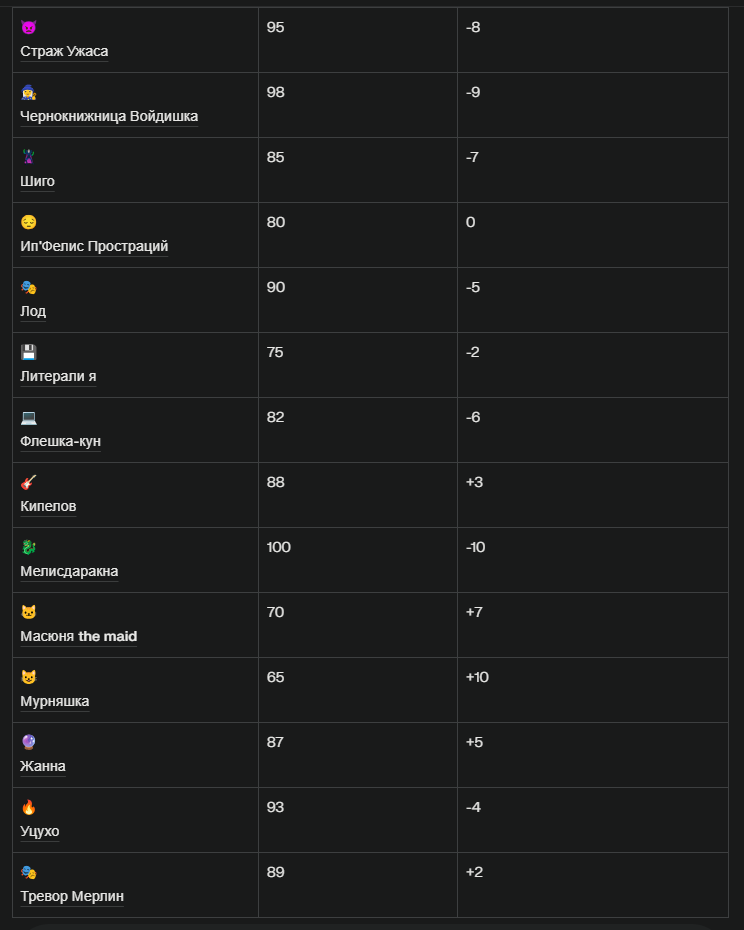The width and height of the screenshot is (744, 930).
Task: Open the Страж Ужаса link
Action: (64, 52)
